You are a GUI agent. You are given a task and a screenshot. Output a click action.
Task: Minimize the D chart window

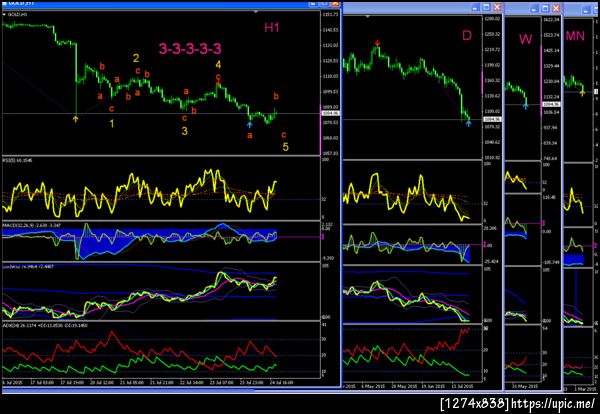pos(476,7)
